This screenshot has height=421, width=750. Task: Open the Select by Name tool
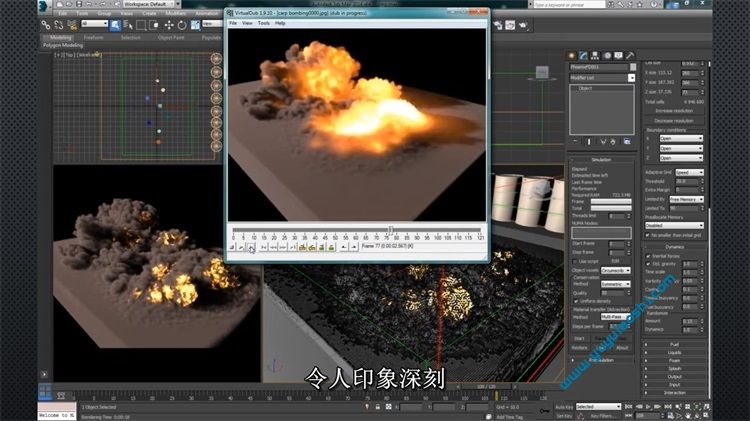click(x=128, y=25)
